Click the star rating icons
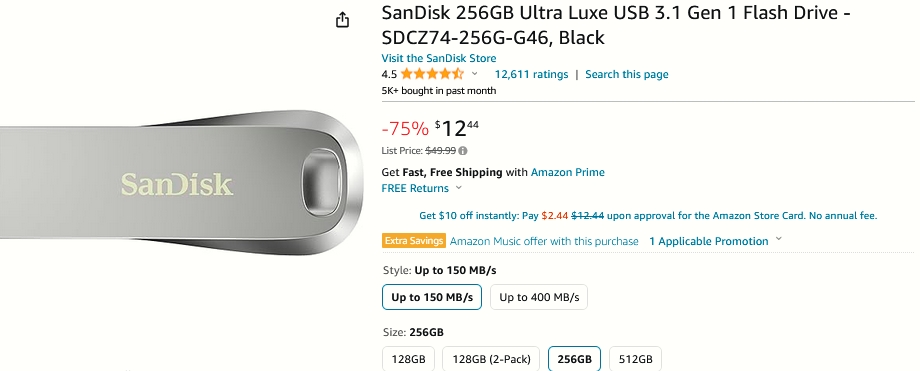 (x=432, y=74)
